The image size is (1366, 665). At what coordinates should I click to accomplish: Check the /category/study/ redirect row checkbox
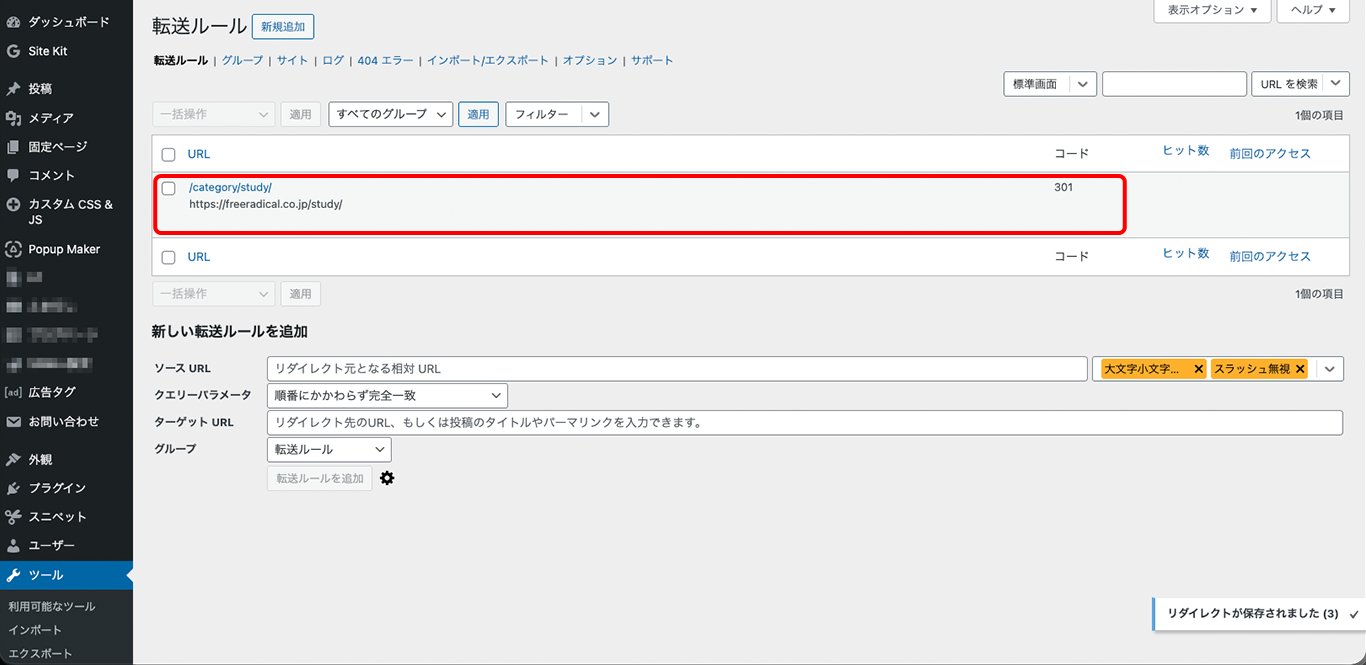169,188
